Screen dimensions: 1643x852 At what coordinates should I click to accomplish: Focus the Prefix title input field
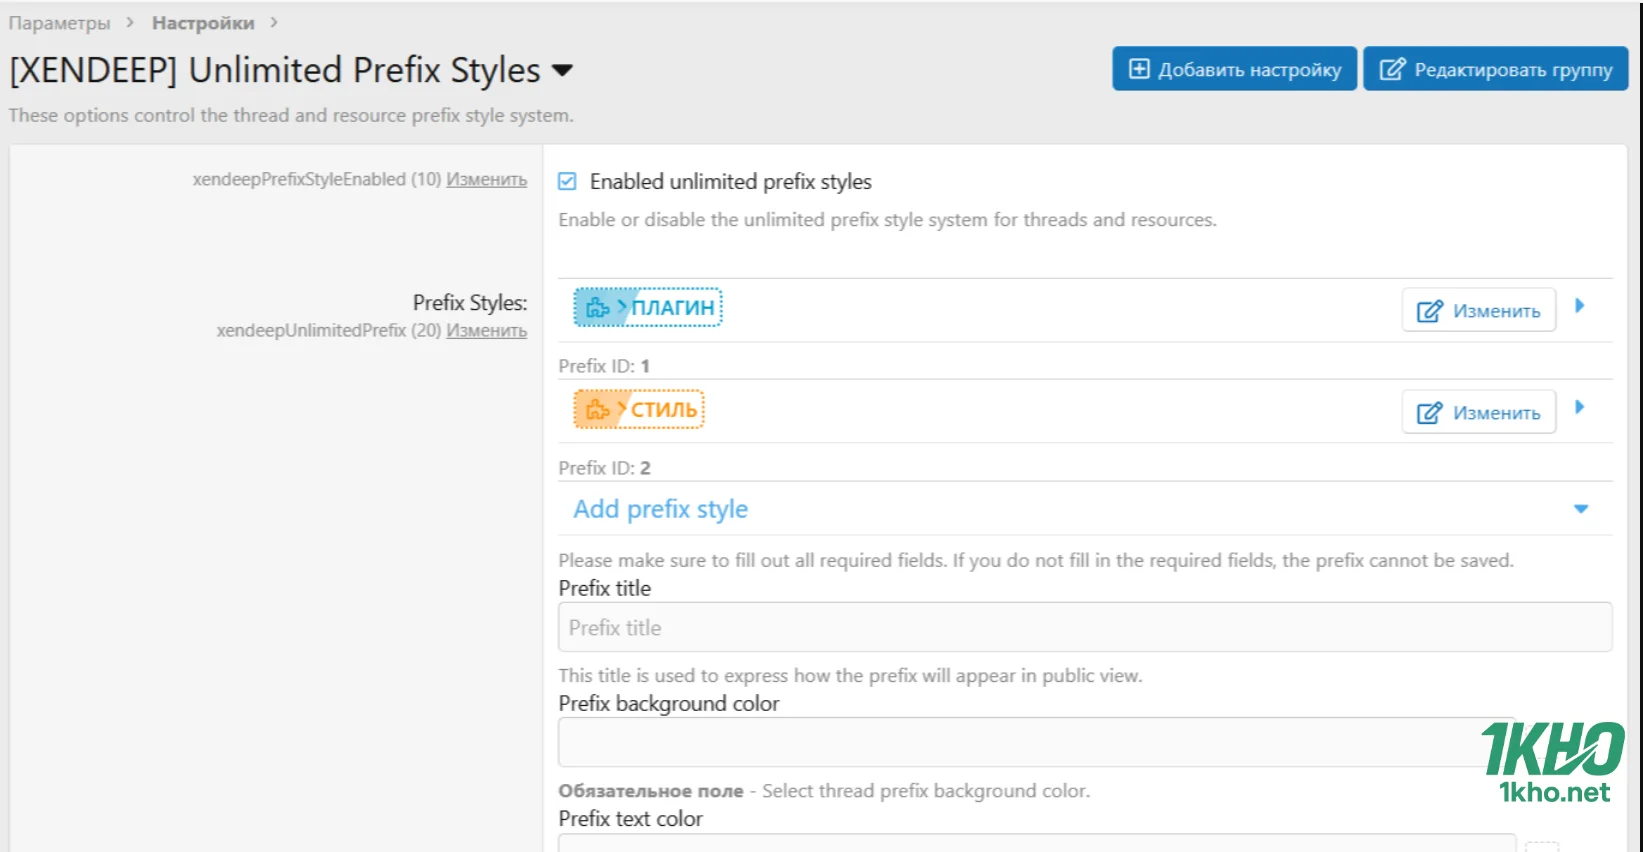(x=1084, y=628)
